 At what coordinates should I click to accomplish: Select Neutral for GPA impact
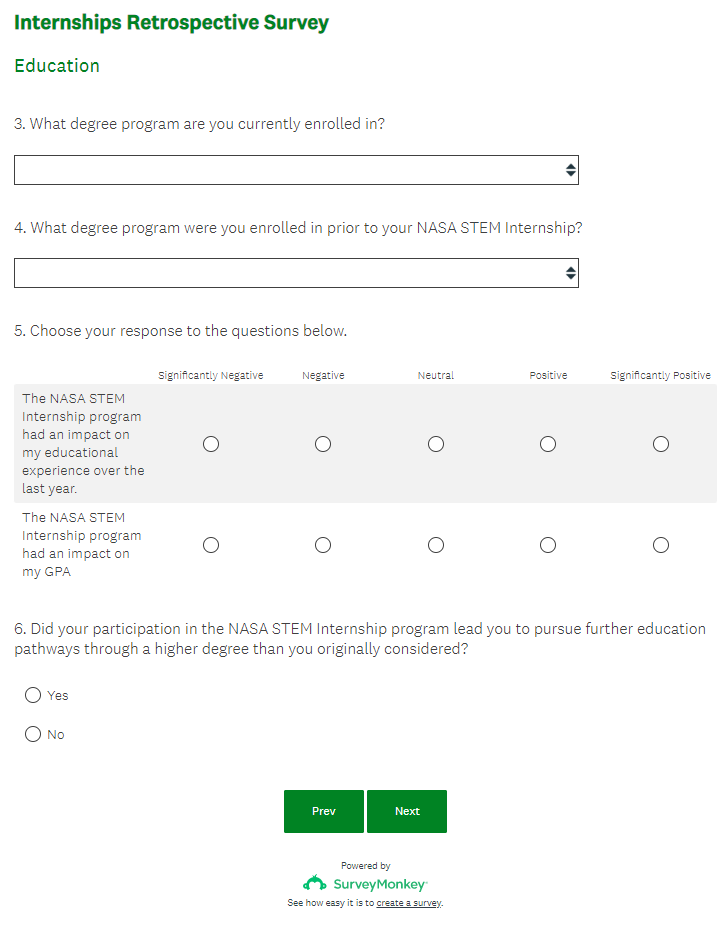coord(436,545)
